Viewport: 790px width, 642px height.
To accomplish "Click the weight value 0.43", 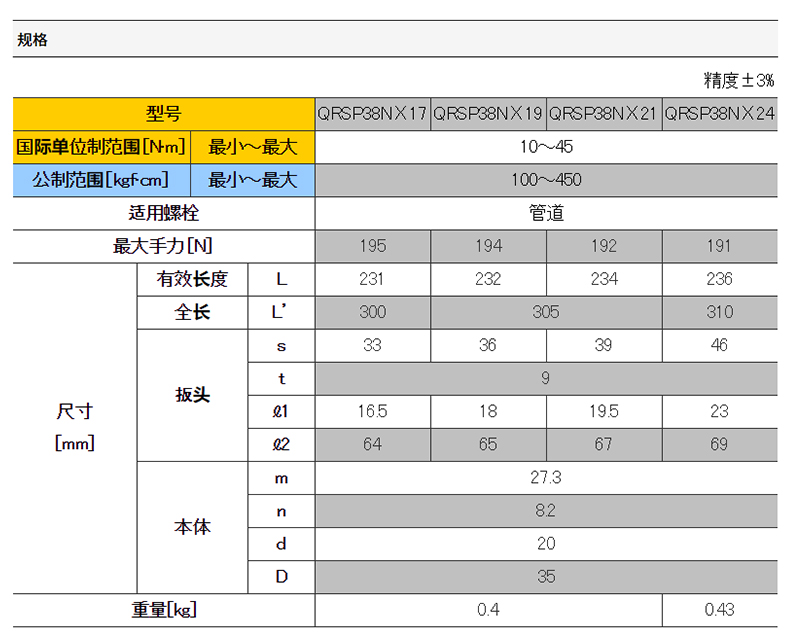I will pyautogui.click(x=719, y=610).
